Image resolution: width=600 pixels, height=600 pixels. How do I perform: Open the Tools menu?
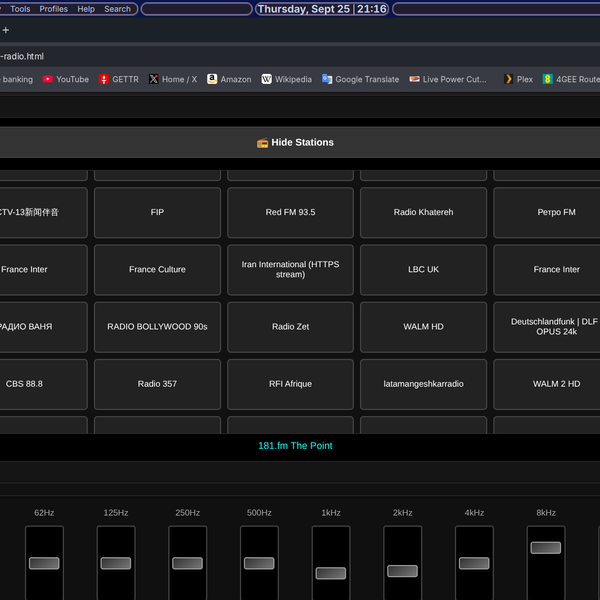tap(20, 9)
